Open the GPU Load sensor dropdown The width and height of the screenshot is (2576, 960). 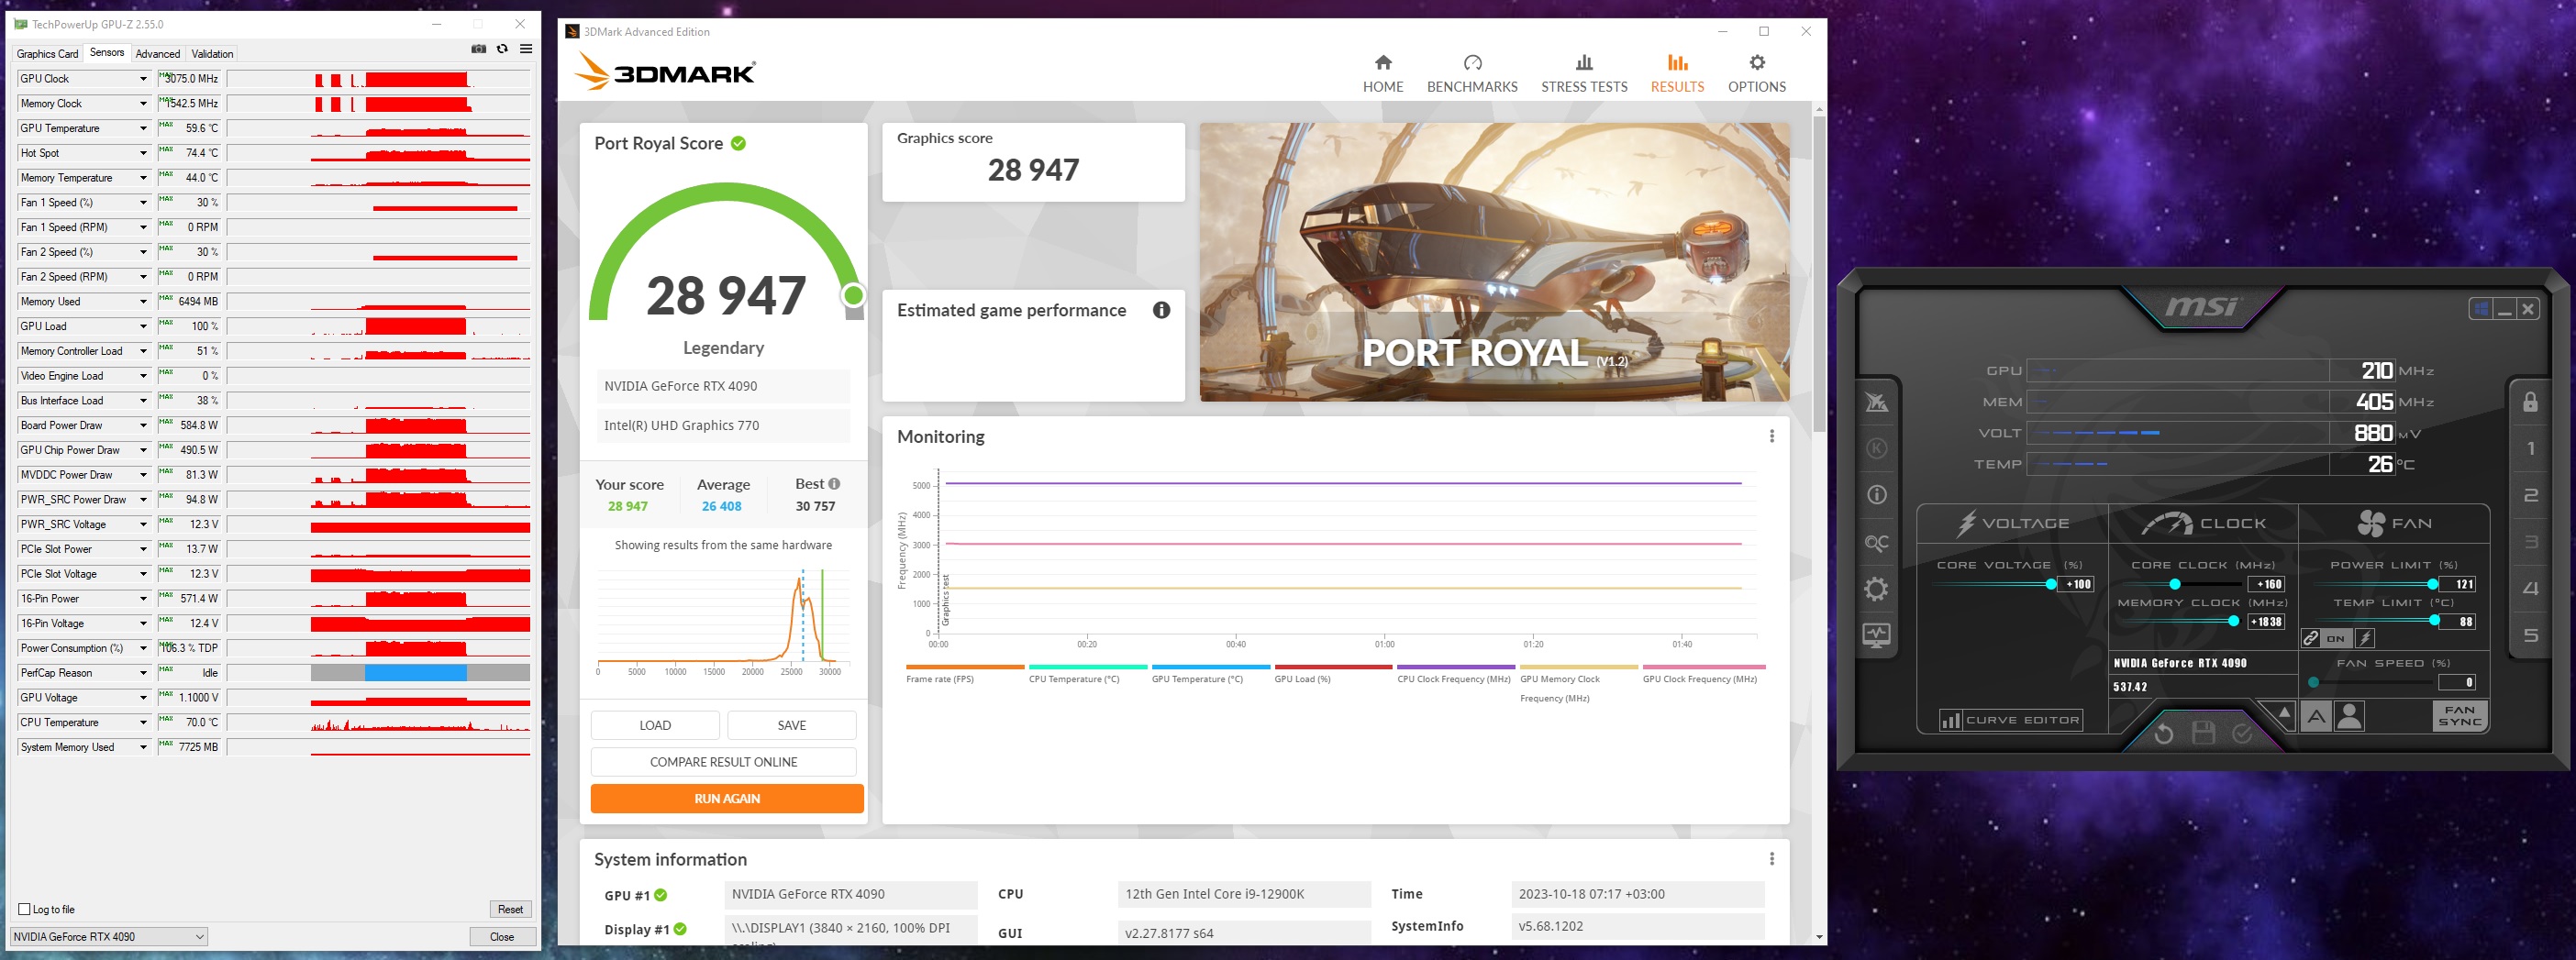[x=143, y=326]
